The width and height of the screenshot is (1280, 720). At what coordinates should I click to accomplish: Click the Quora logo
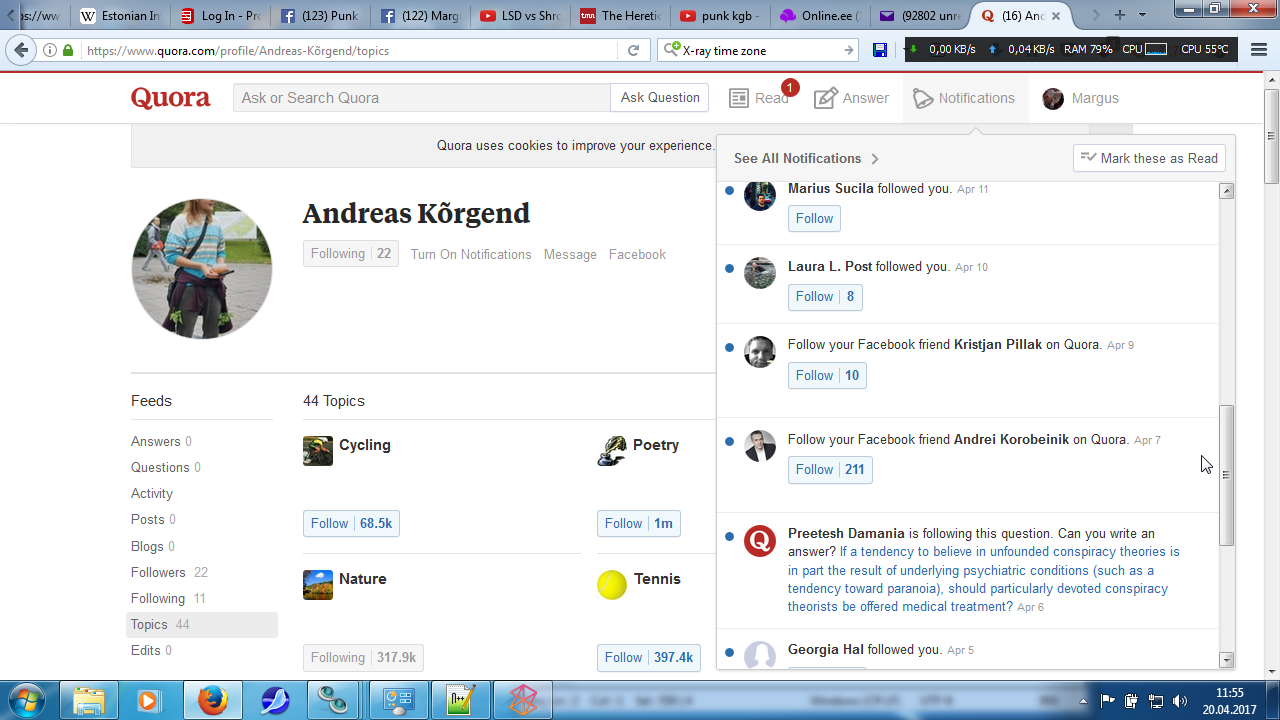[171, 98]
